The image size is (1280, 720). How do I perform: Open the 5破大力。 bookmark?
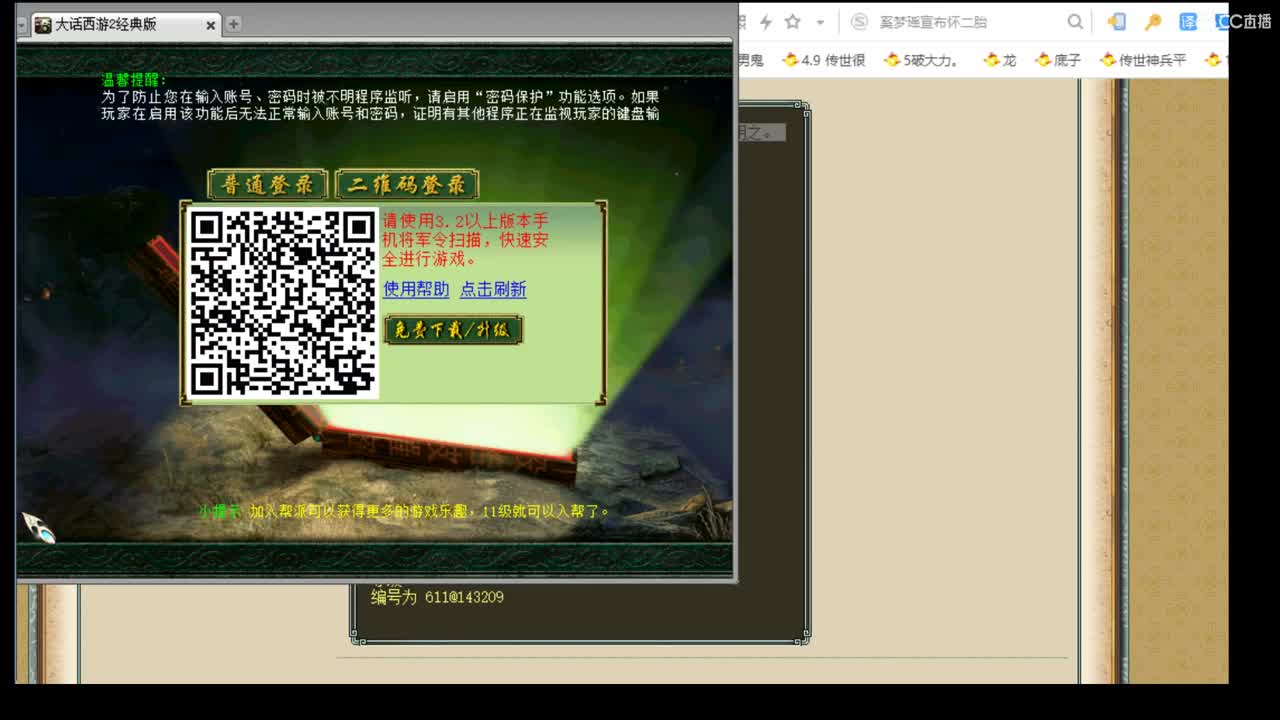[921, 60]
